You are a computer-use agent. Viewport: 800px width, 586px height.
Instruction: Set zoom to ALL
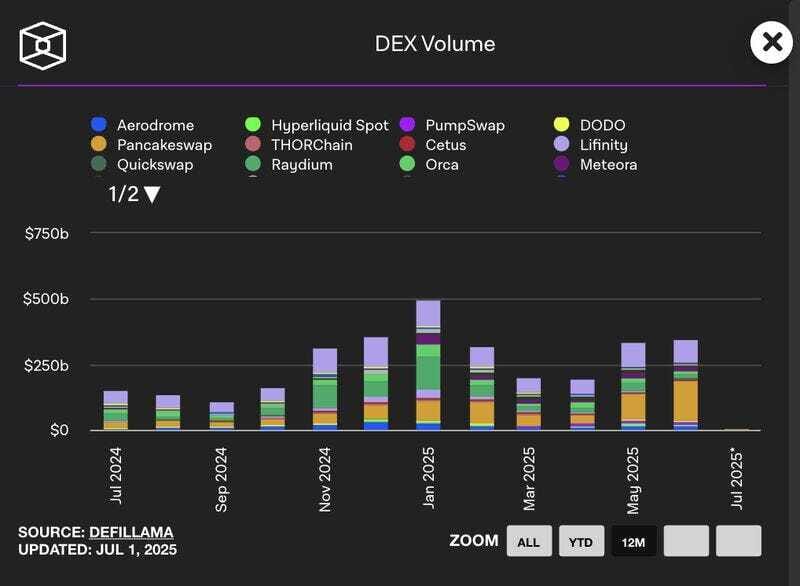tap(529, 541)
